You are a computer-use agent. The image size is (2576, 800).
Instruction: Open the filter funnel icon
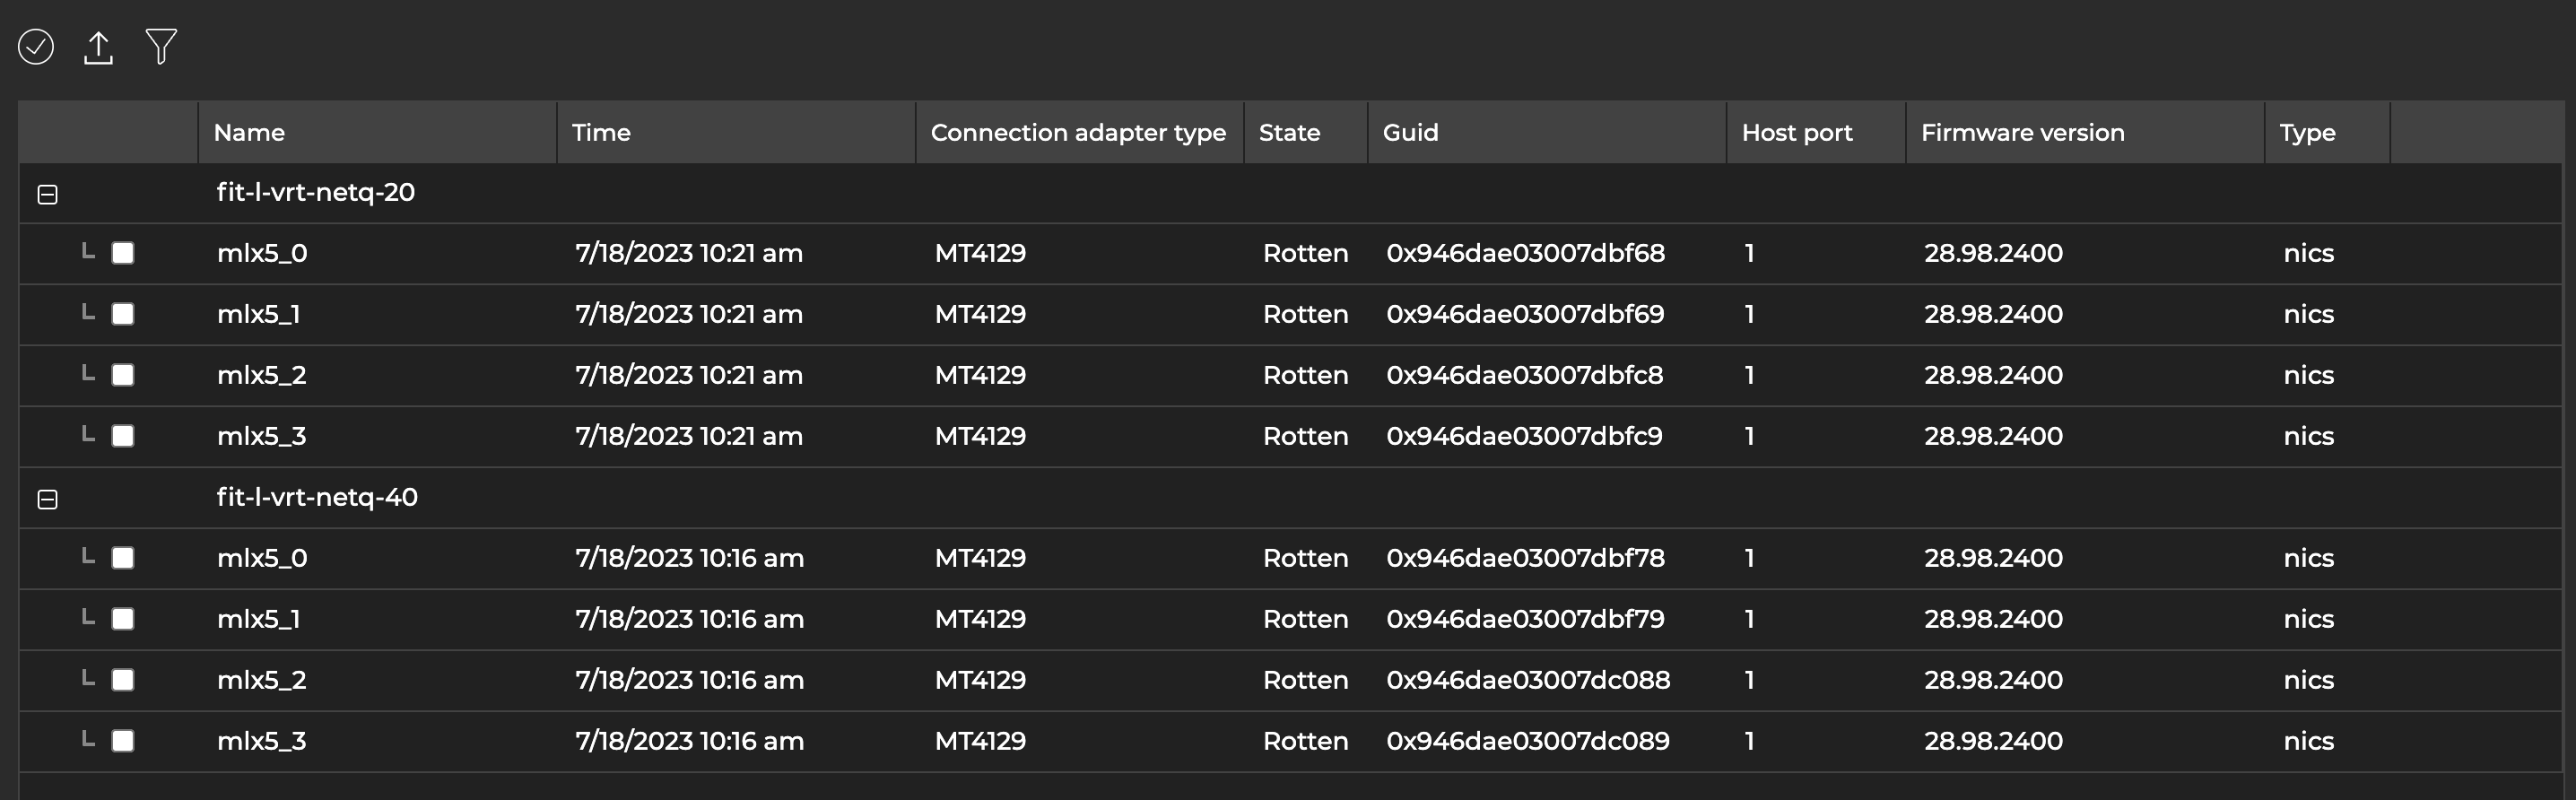click(161, 47)
